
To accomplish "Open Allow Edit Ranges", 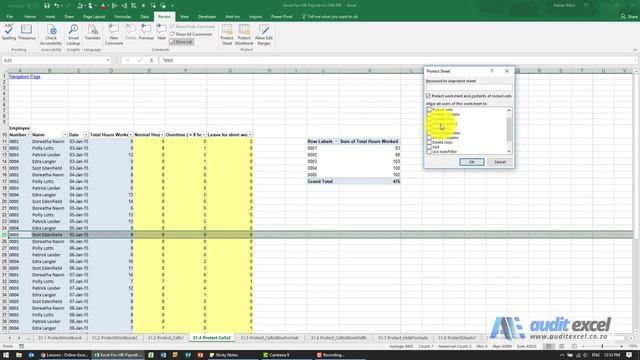I will click(264, 35).
